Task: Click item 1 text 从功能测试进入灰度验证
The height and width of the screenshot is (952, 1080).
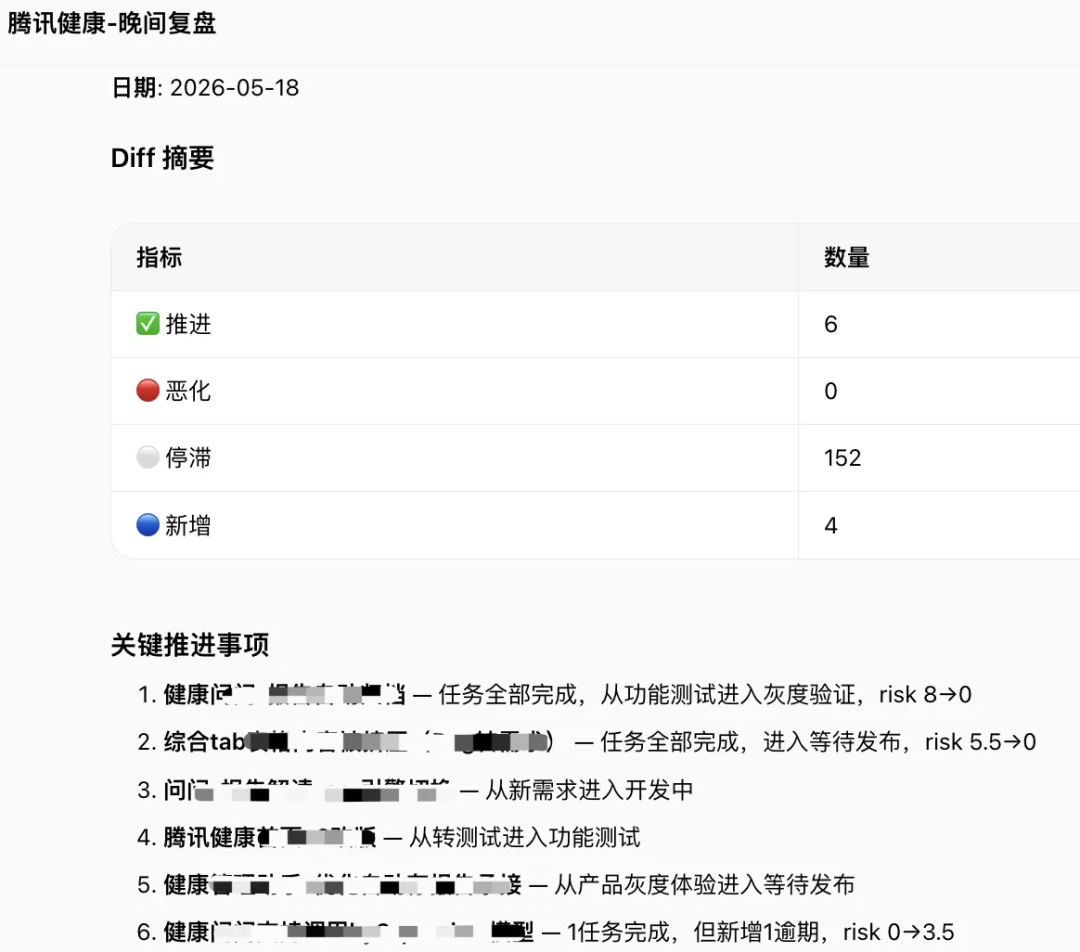Action: pyautogui.click(x=728, y=694)
